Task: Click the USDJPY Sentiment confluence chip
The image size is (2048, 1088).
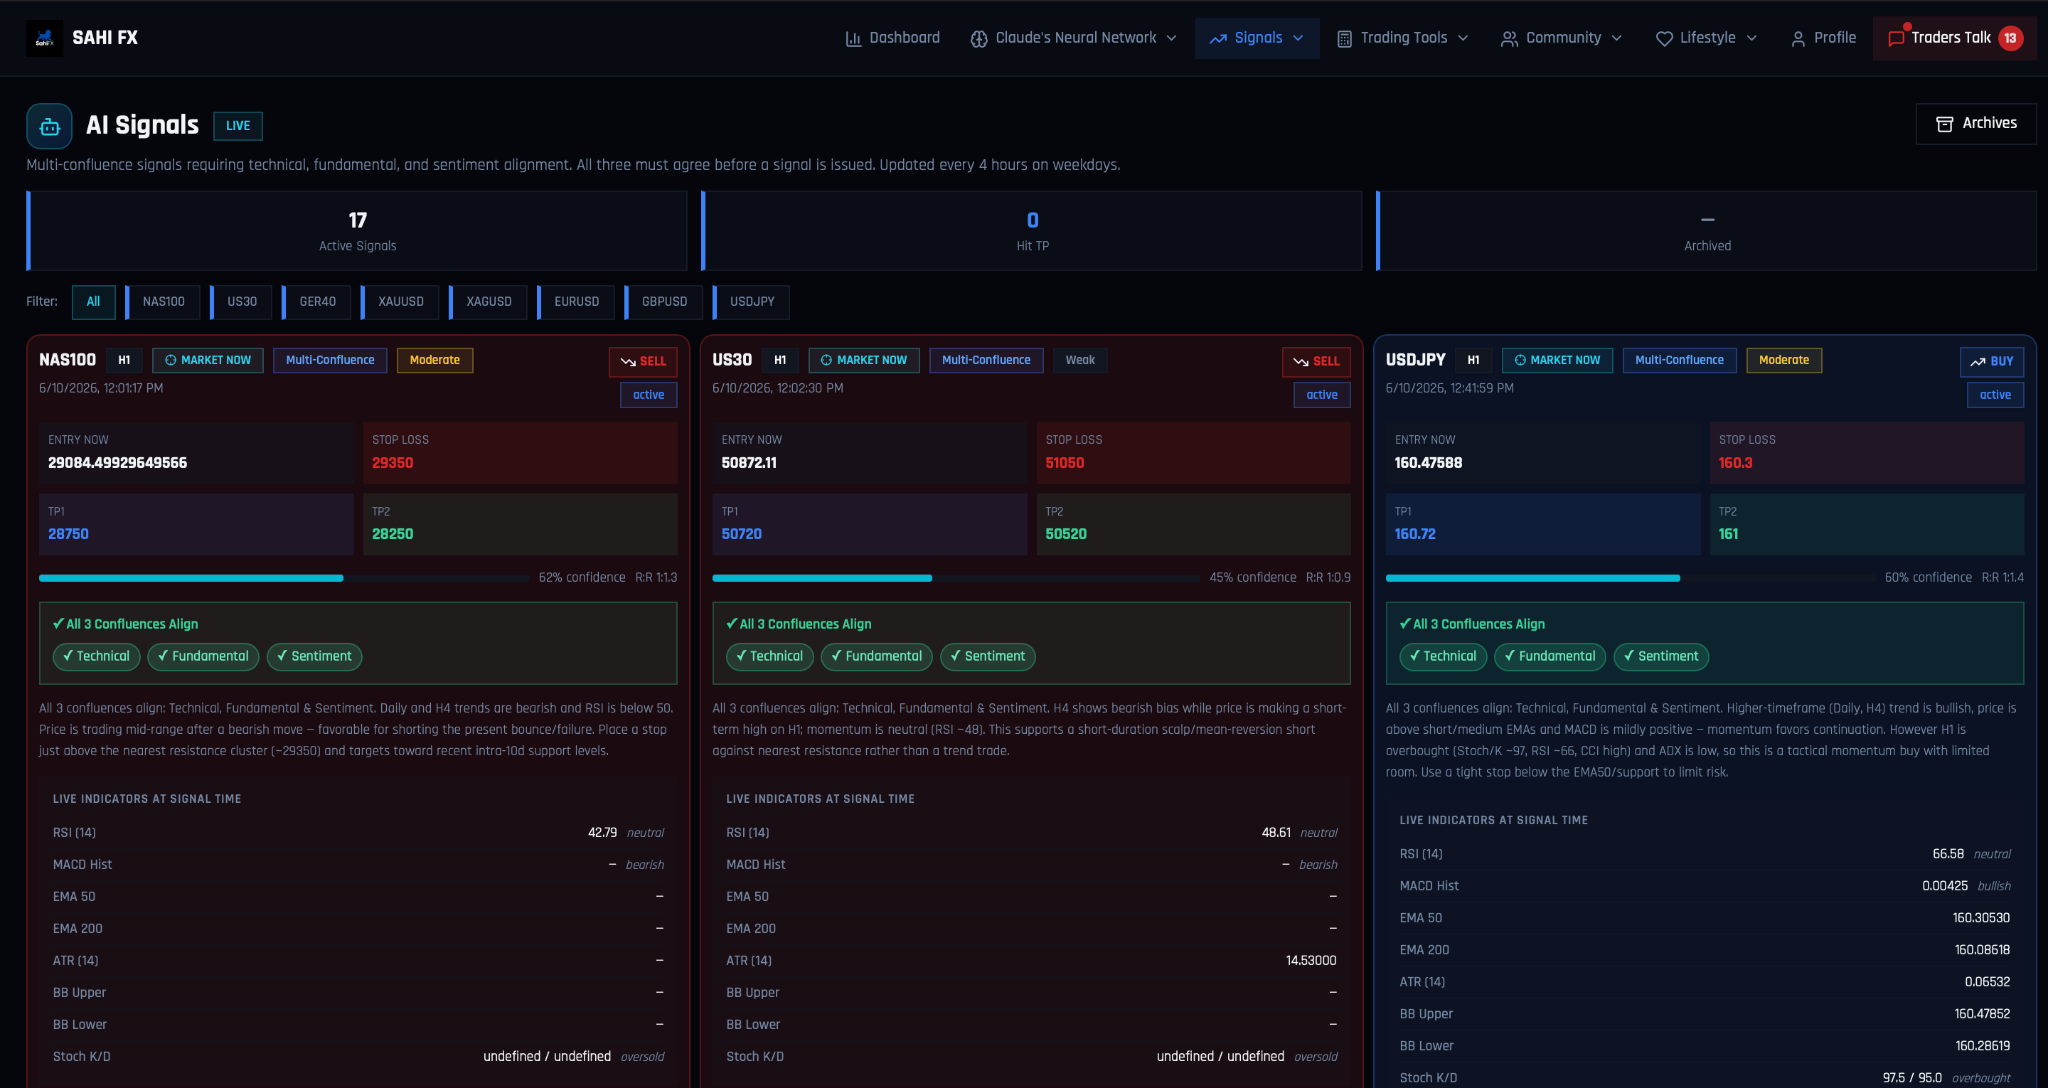Action: point(1661,657)
